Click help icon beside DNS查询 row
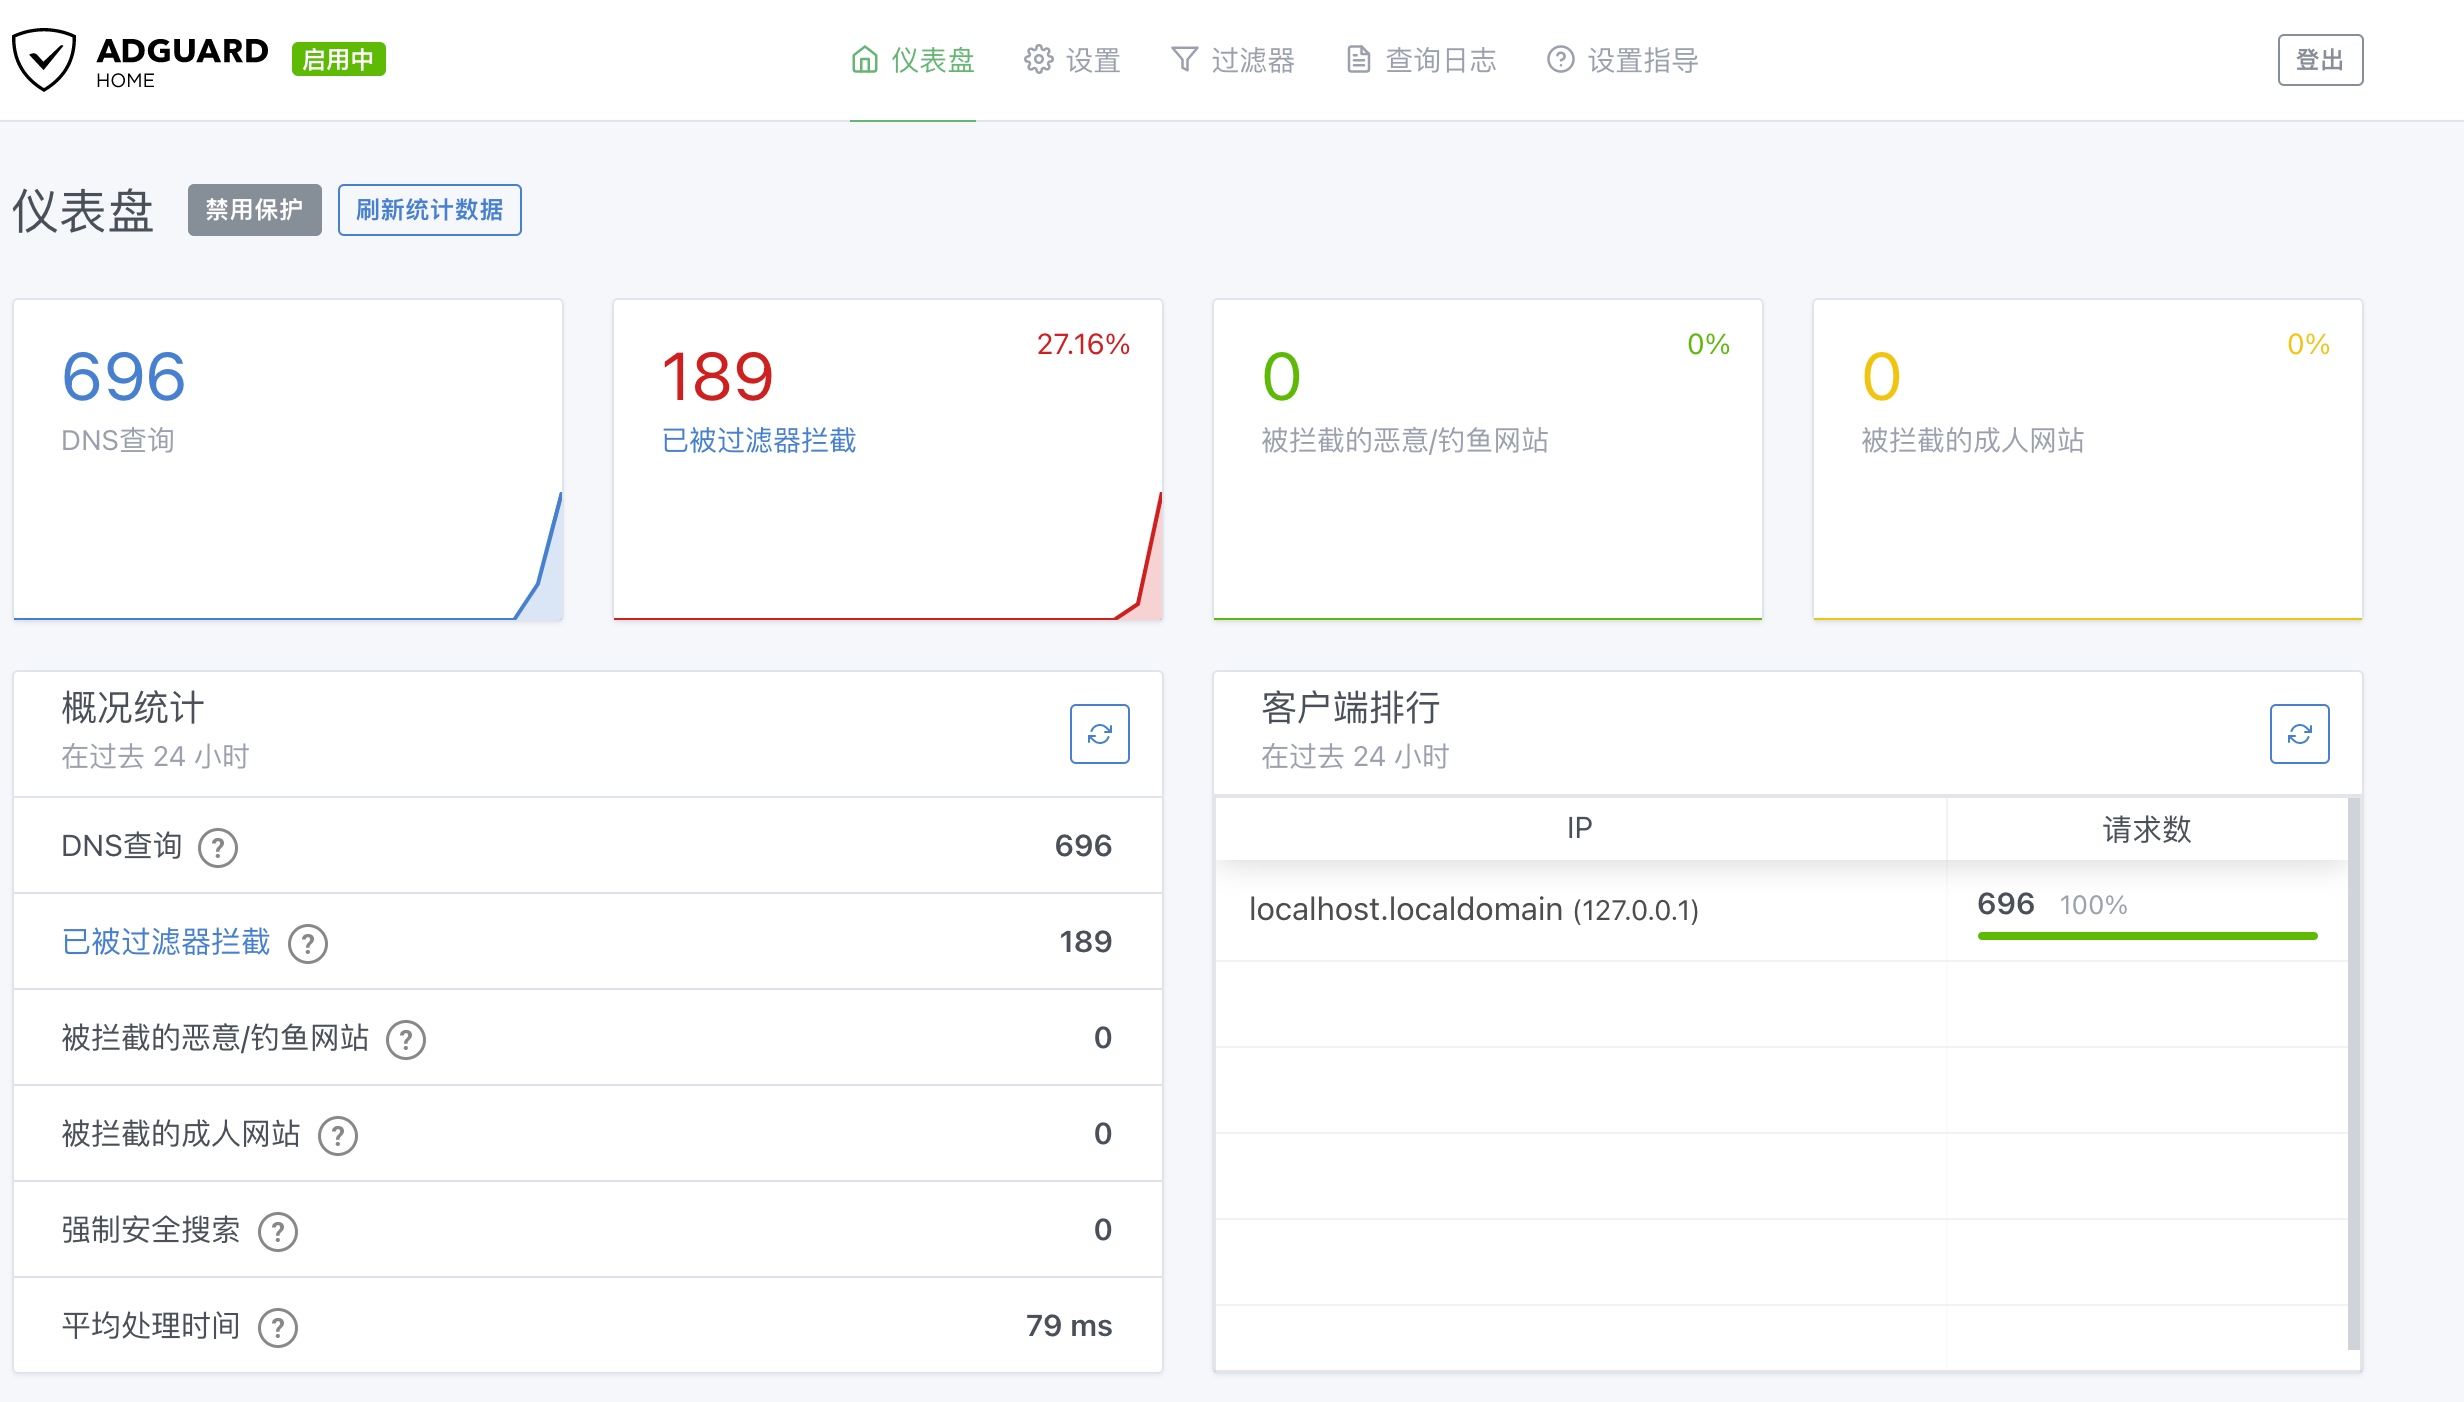Viewport: 2464px width, 1402px height. point(218,848)
